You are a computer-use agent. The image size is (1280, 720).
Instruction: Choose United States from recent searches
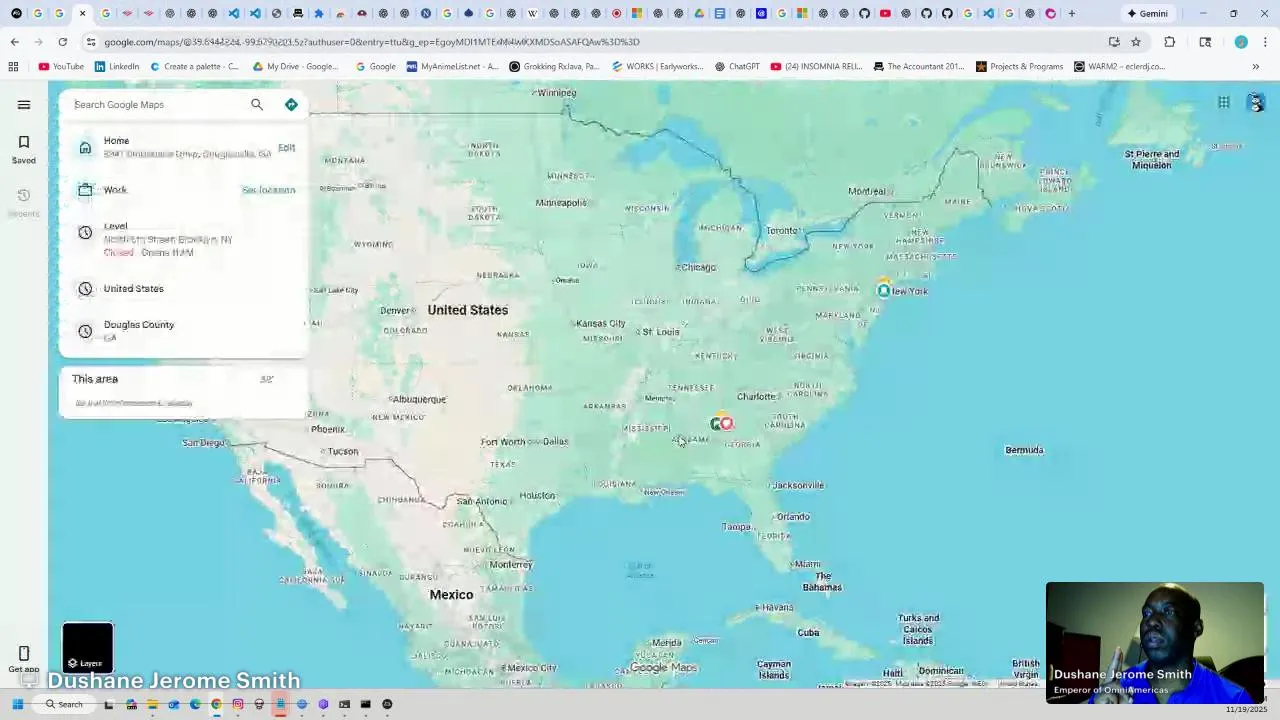pos(183,289)
